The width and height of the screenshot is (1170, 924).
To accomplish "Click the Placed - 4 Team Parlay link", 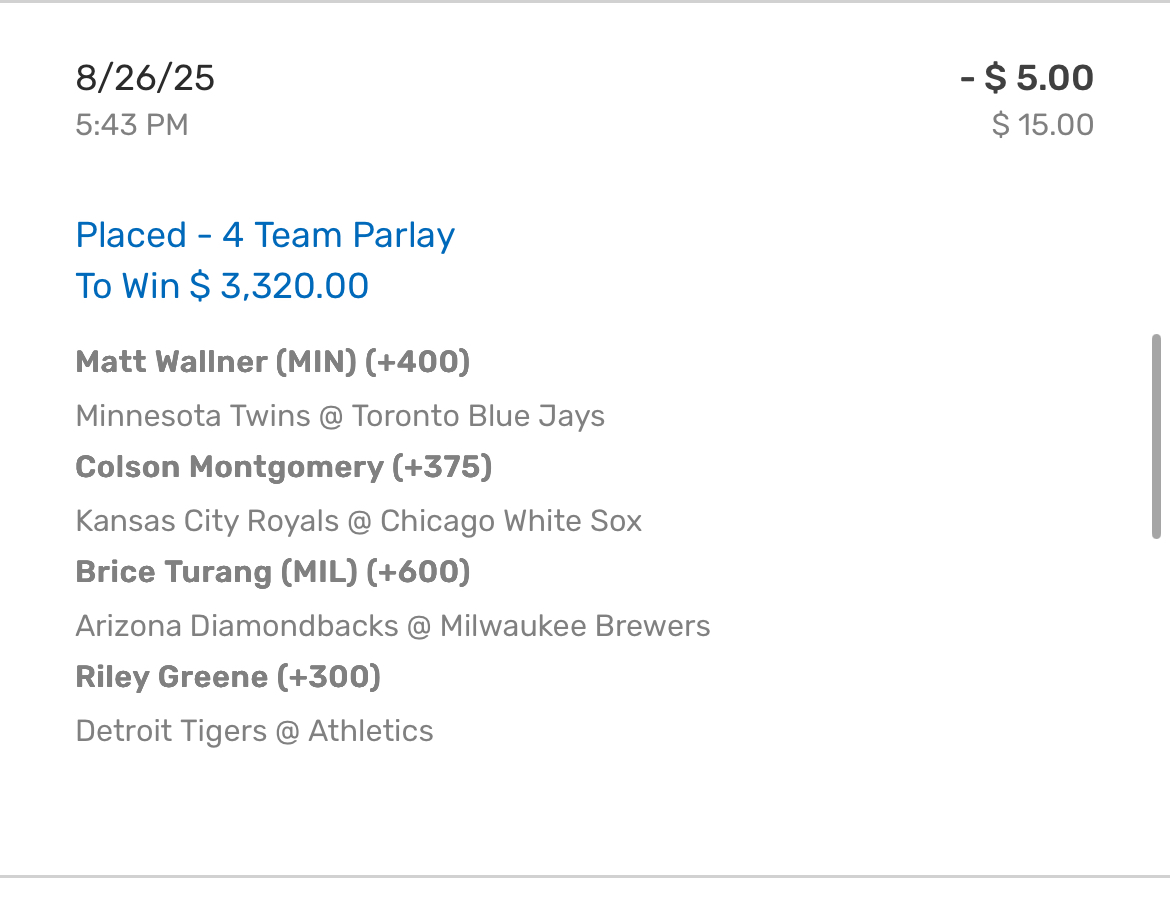I will pyautogui.click(x=265, y=236).
